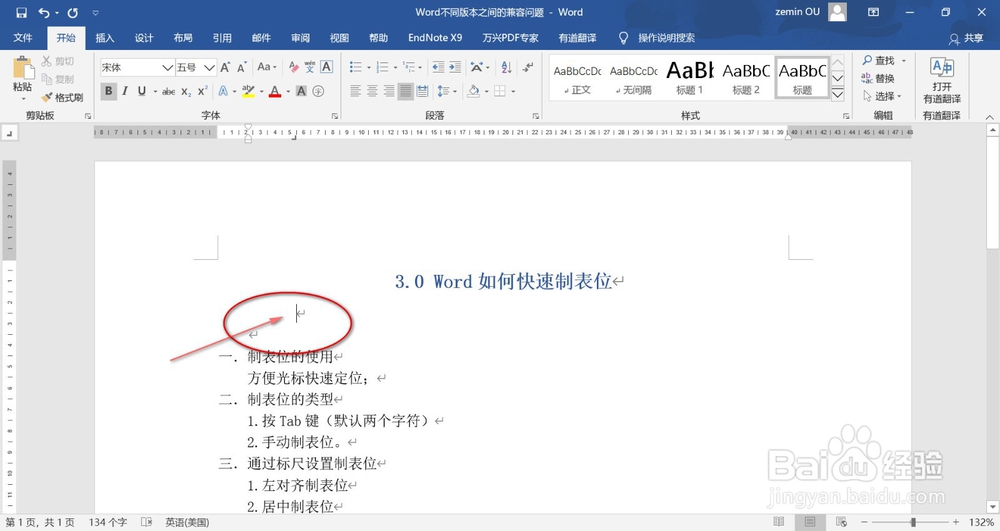Clear all formatting eraser icon

pos(293,67)
